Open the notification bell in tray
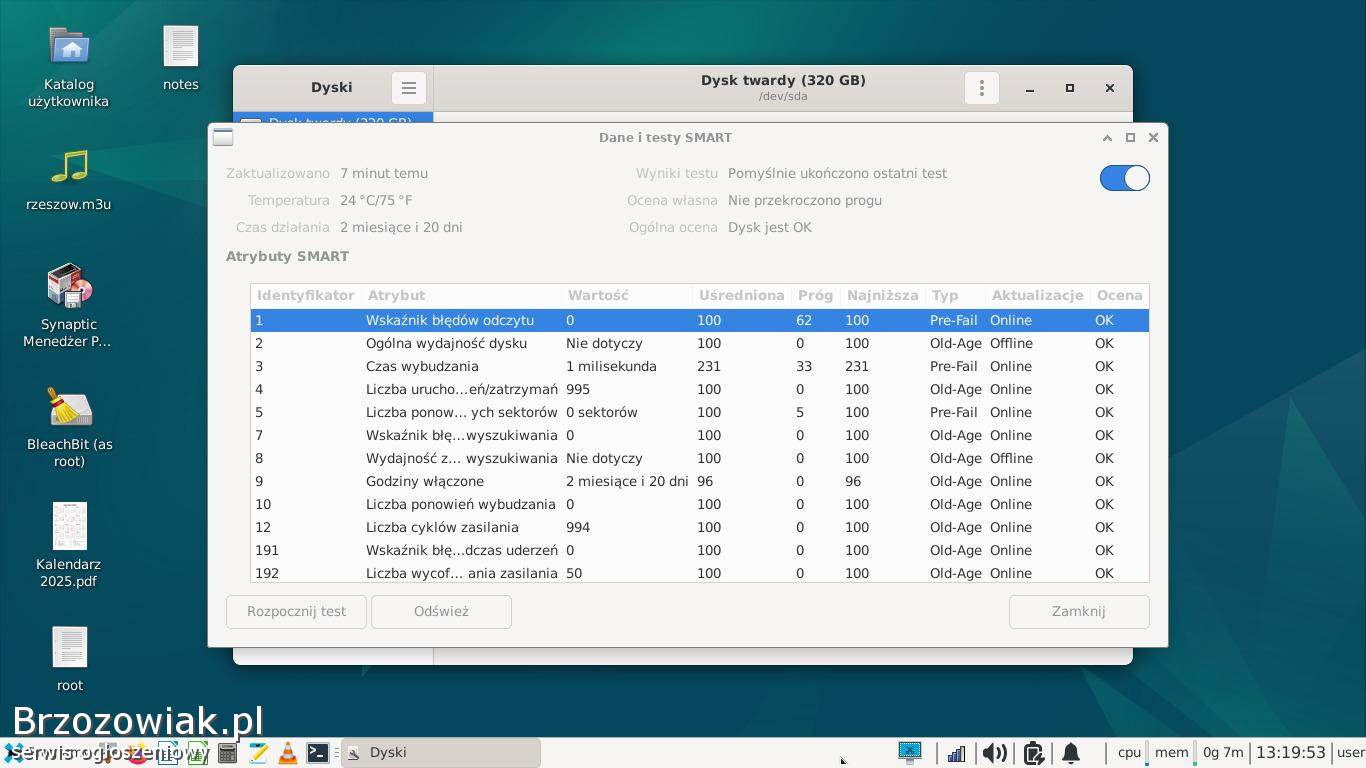 (x=1070, y=753)
